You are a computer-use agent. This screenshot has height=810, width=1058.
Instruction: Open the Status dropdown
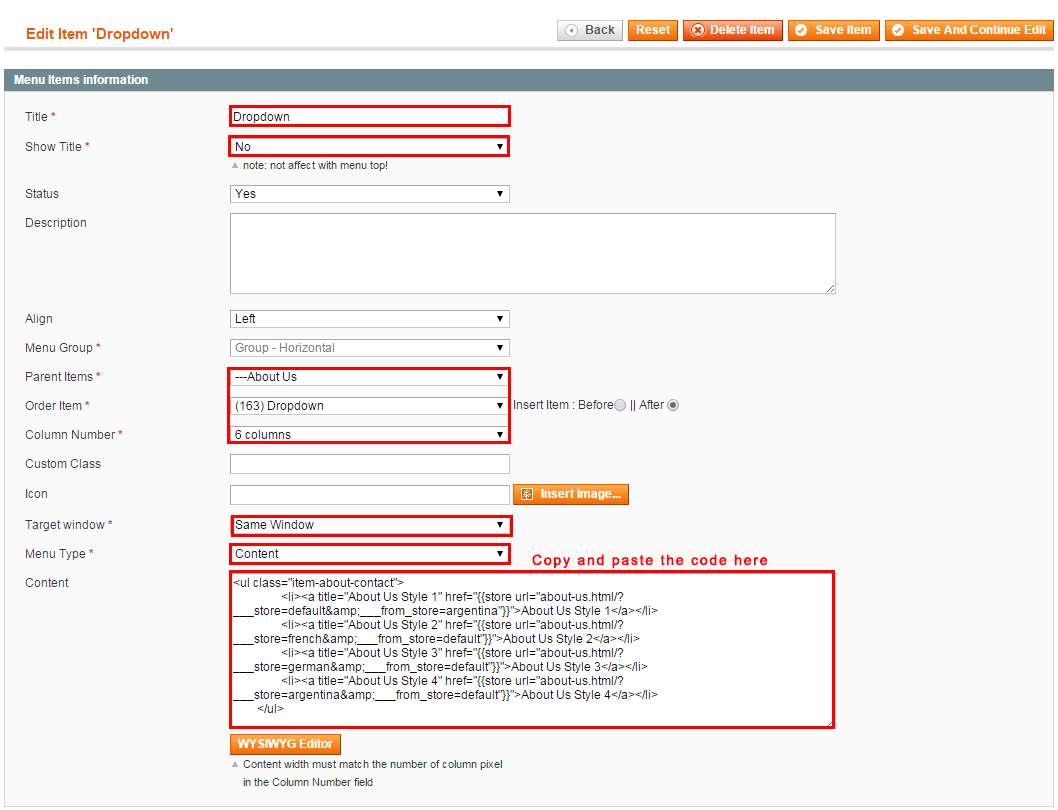point(370,194)
